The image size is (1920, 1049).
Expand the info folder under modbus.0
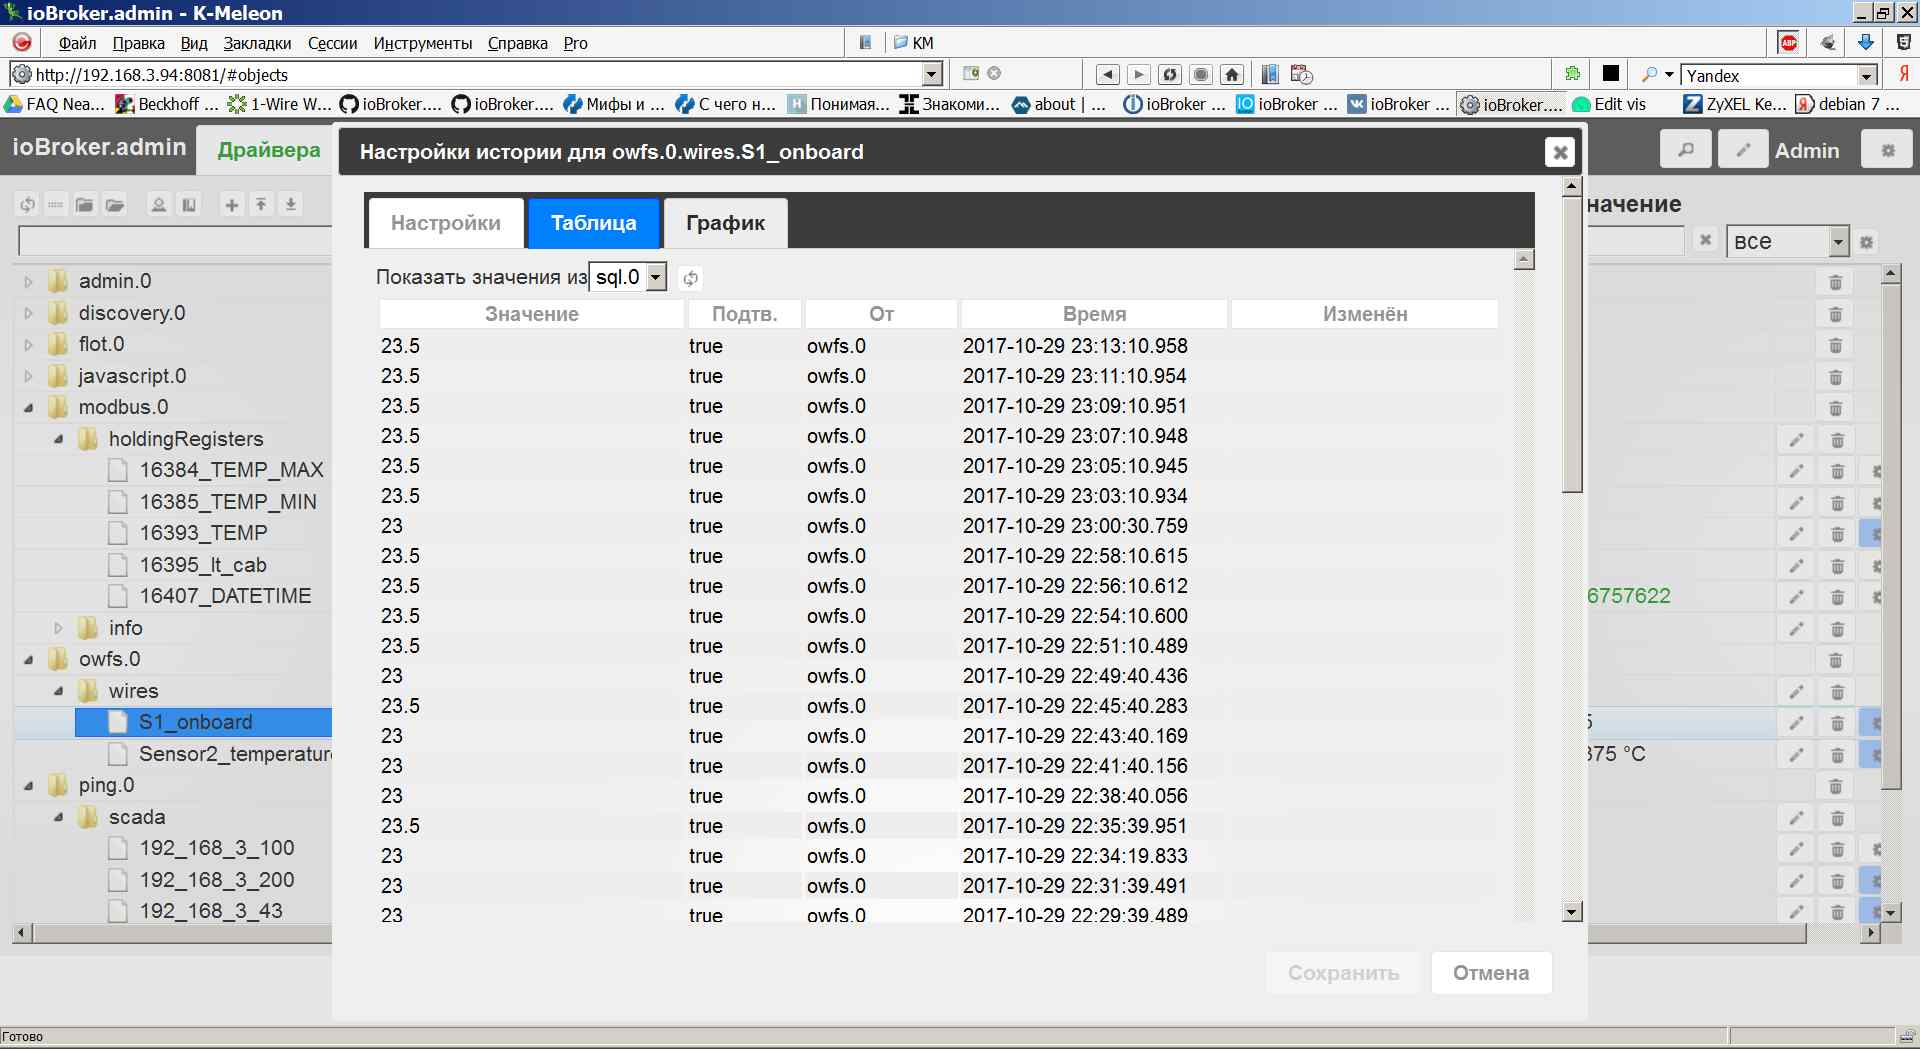click(x=59, y=628)
